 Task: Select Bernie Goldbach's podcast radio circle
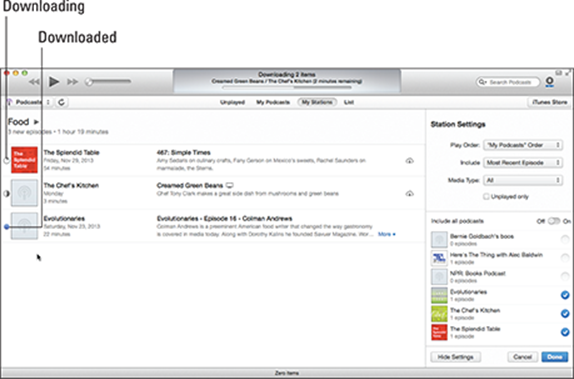click(565, 240)
